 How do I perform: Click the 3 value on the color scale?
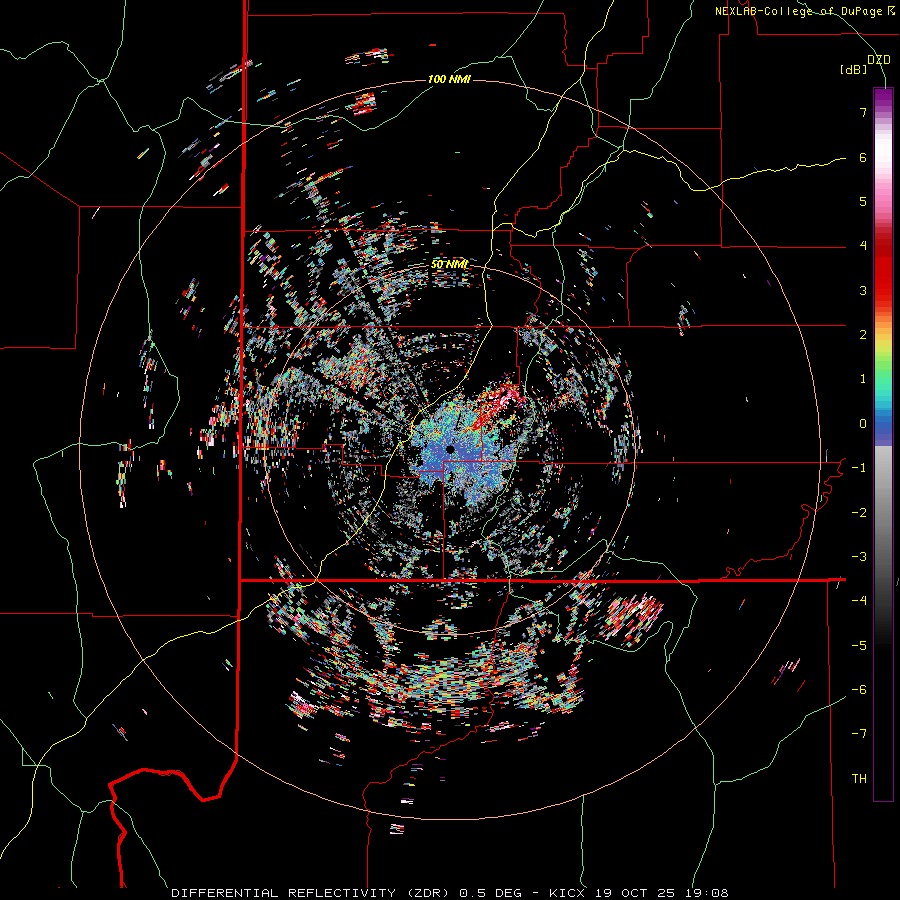863,290
